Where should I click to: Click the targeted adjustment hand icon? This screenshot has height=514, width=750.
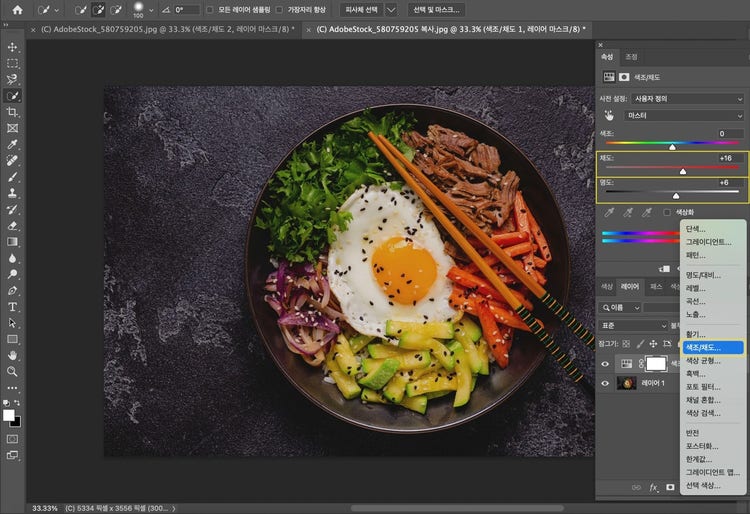coord(609,116)
